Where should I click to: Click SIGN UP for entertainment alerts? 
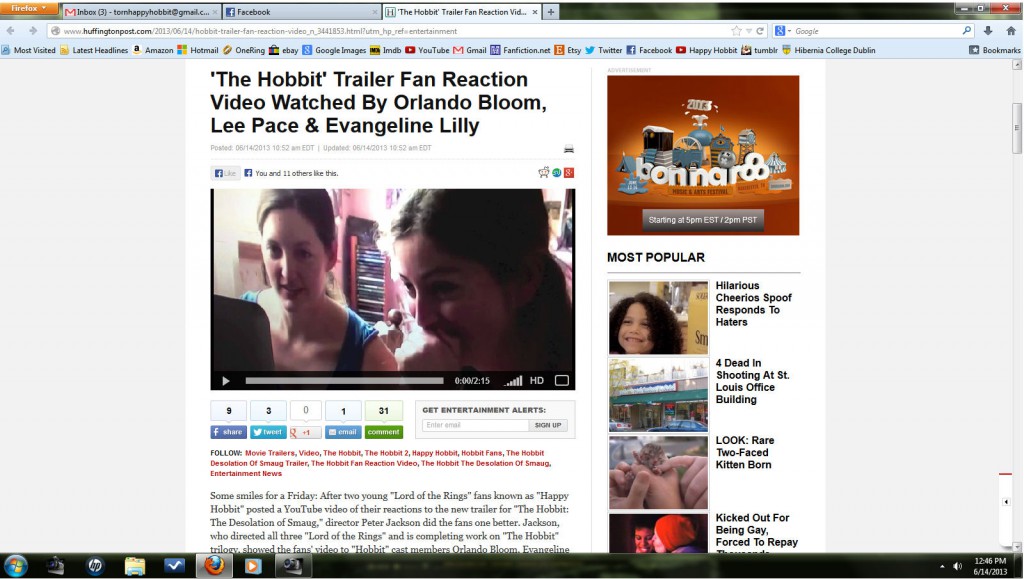548,425
